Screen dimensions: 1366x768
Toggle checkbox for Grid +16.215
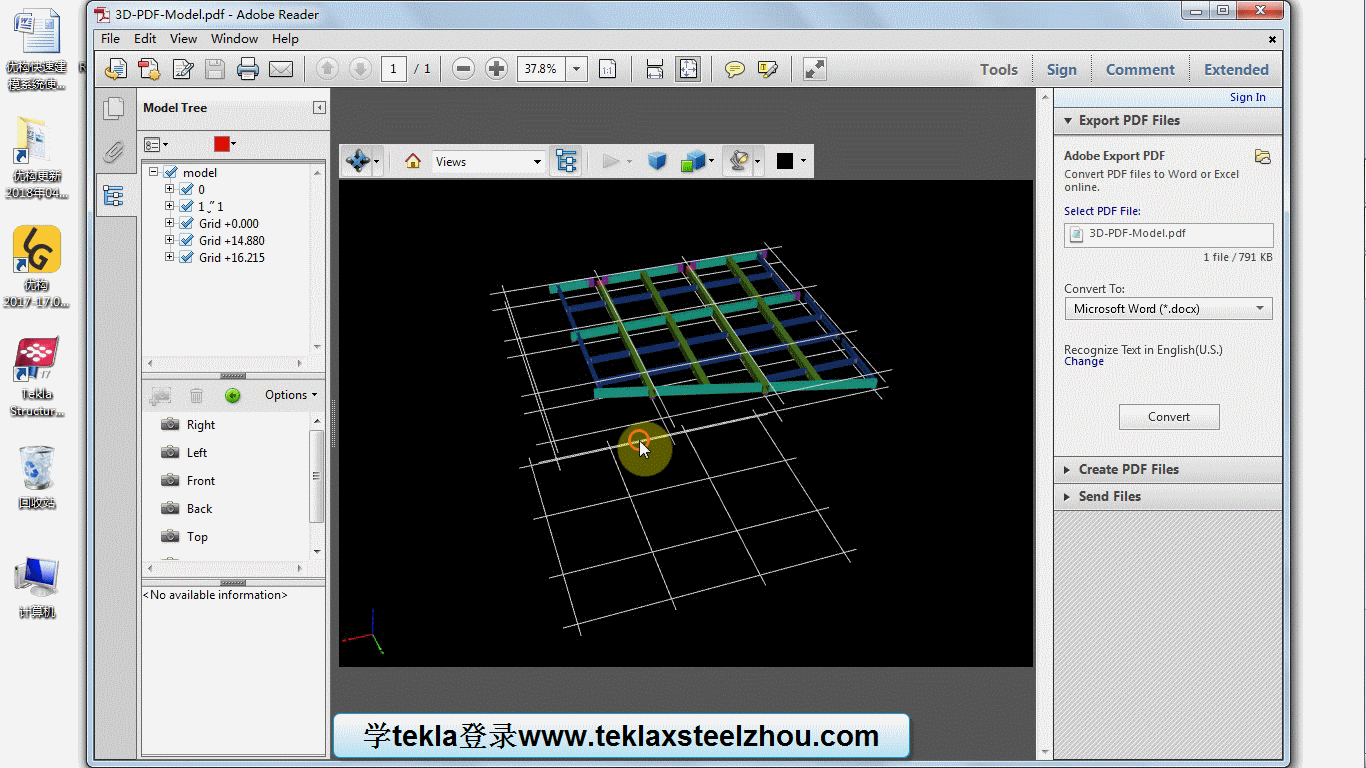(186, 257)
